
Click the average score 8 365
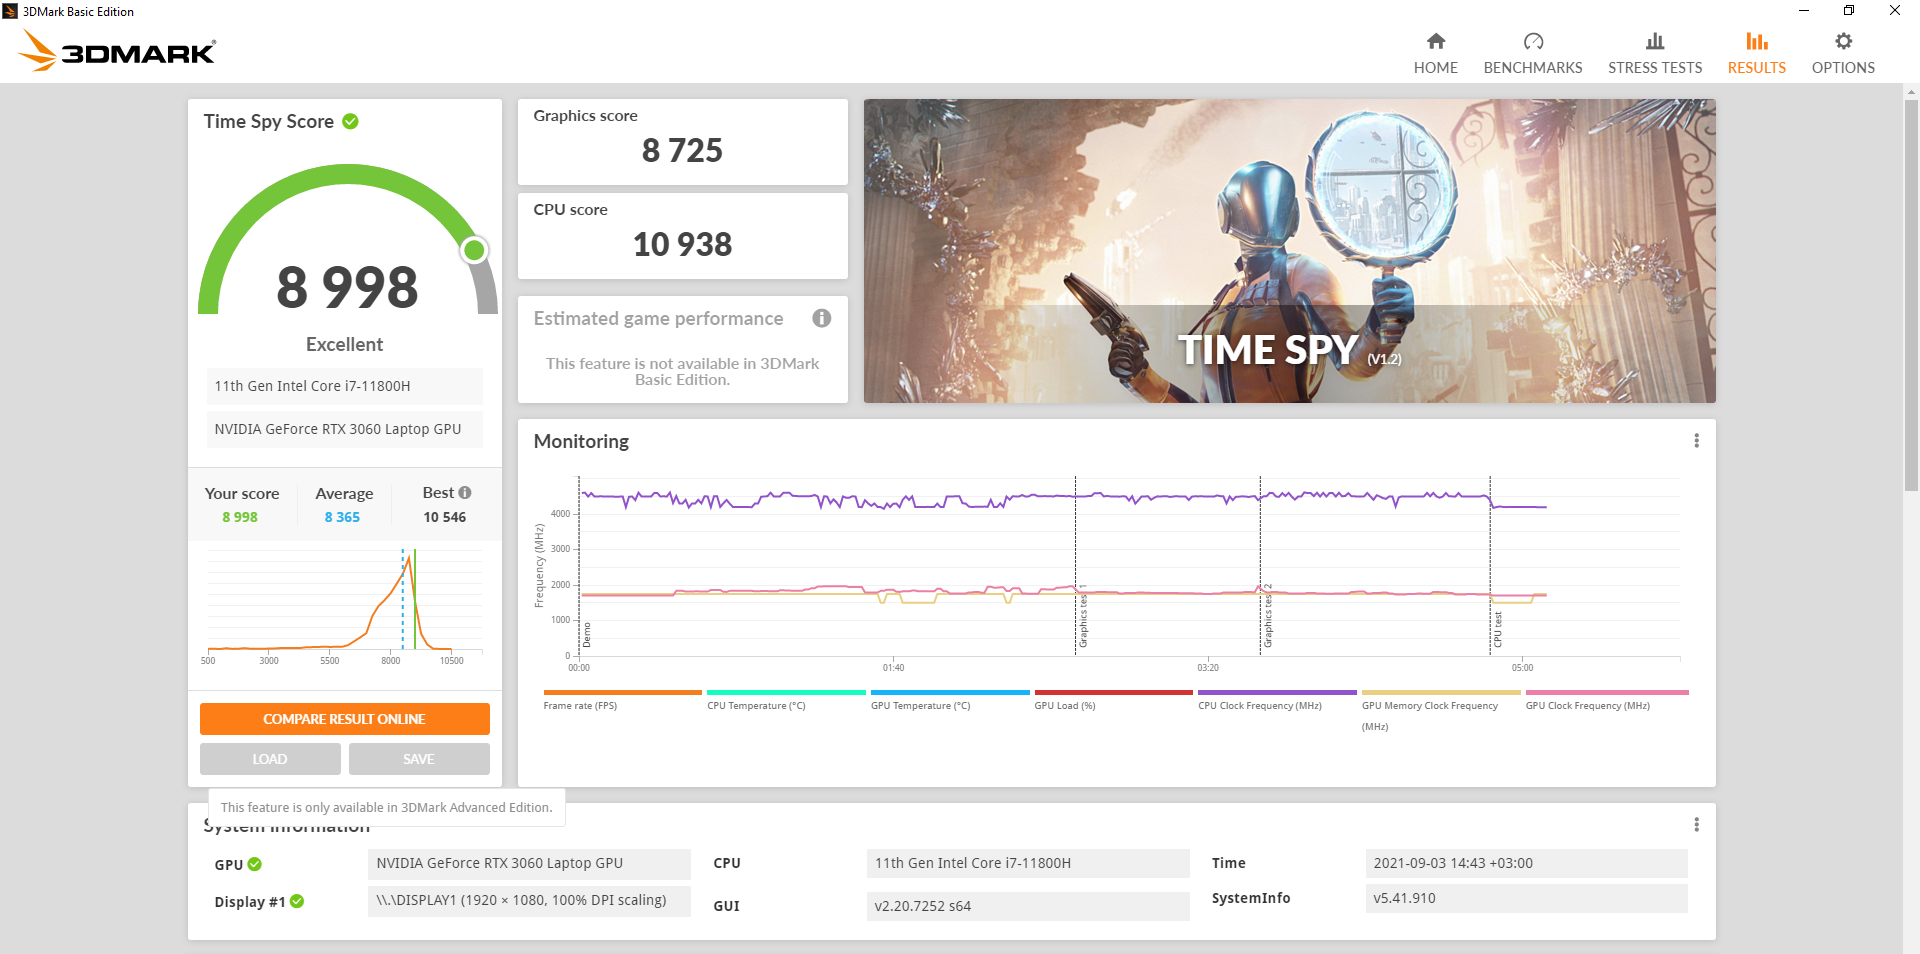pos(342,517)
